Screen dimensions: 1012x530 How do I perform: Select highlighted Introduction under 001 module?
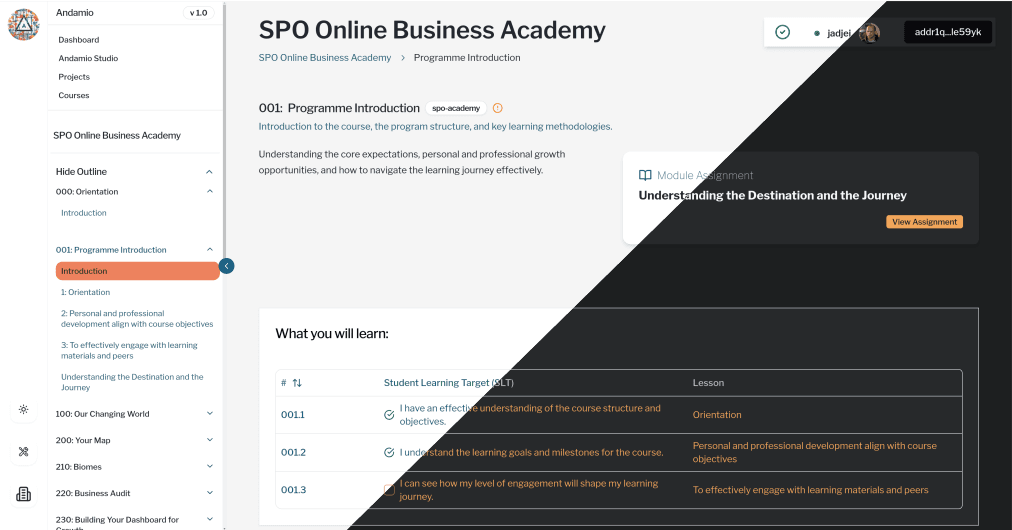(x=137, y=271)
